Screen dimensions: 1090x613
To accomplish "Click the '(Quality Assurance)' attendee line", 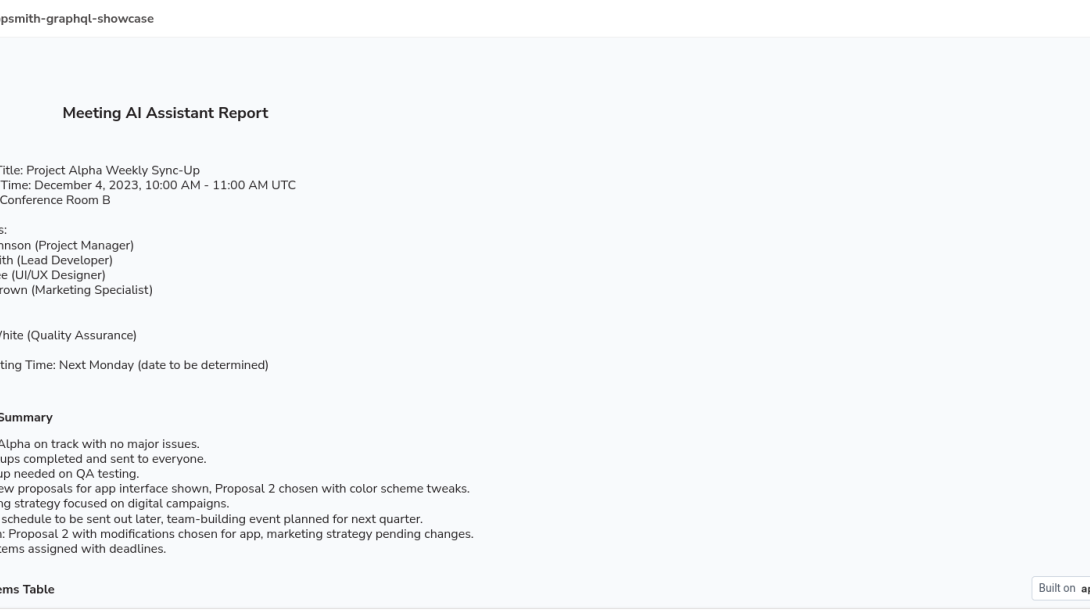I will (68, 335).
